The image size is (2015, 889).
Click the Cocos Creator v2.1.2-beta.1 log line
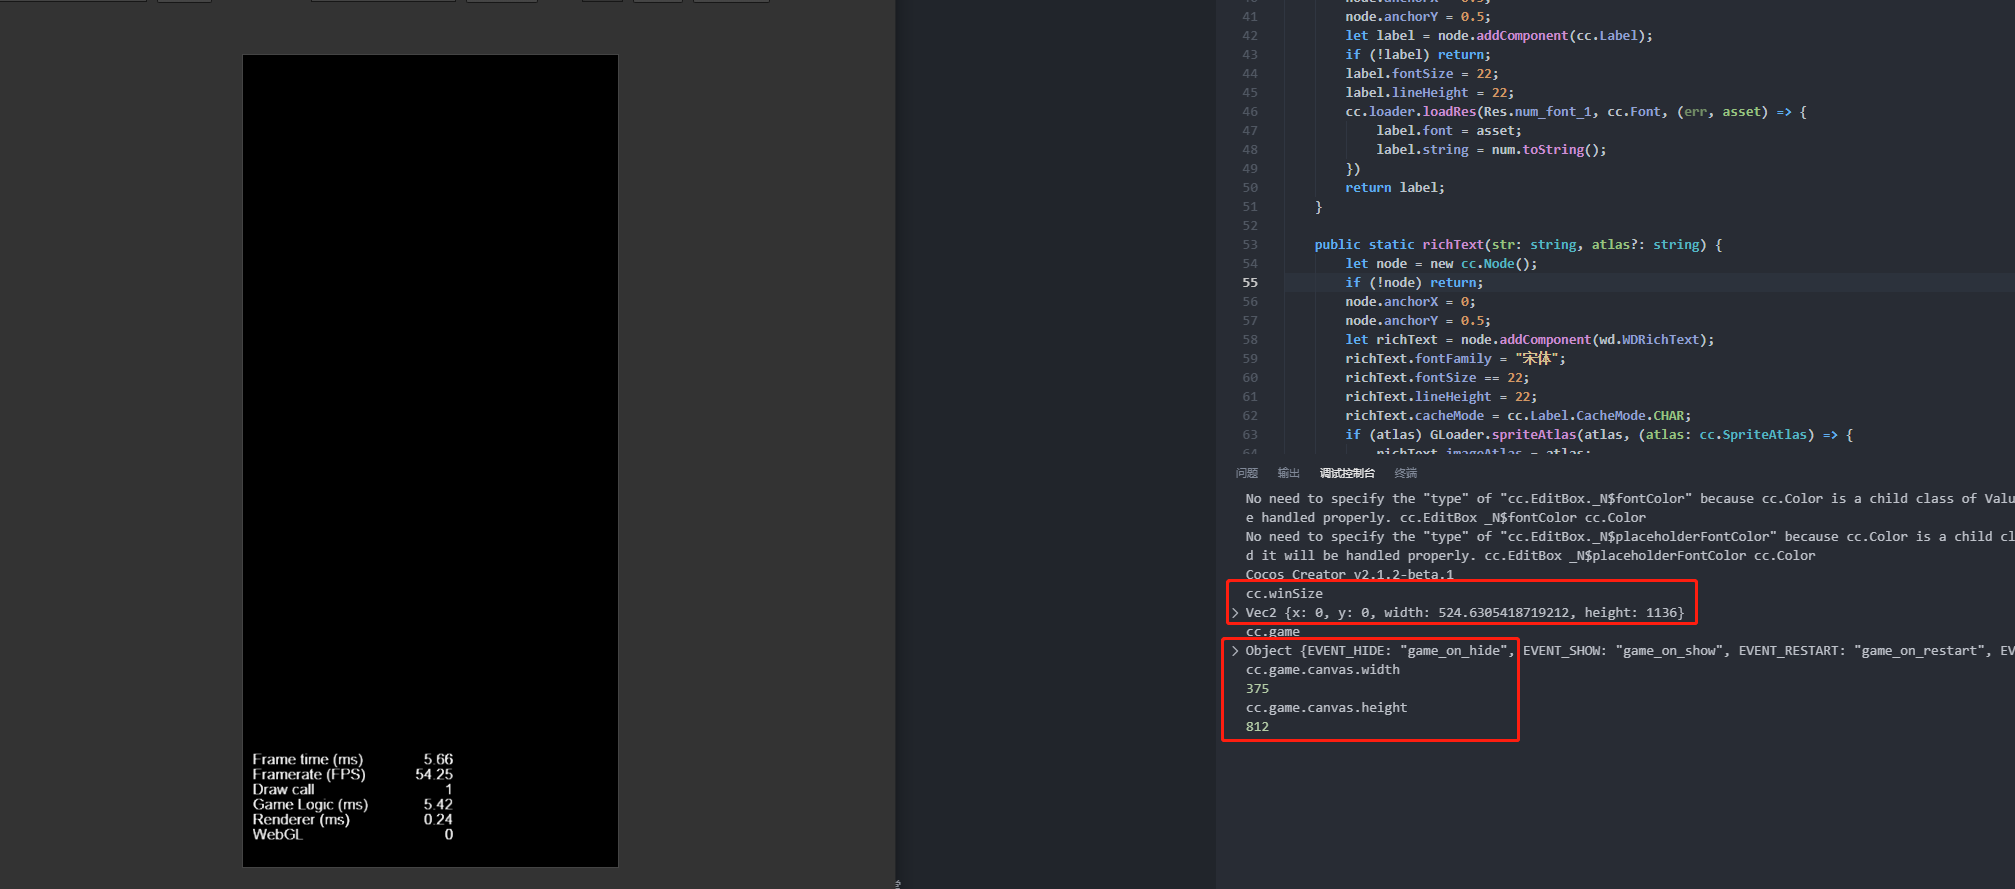click(1349, 575)
